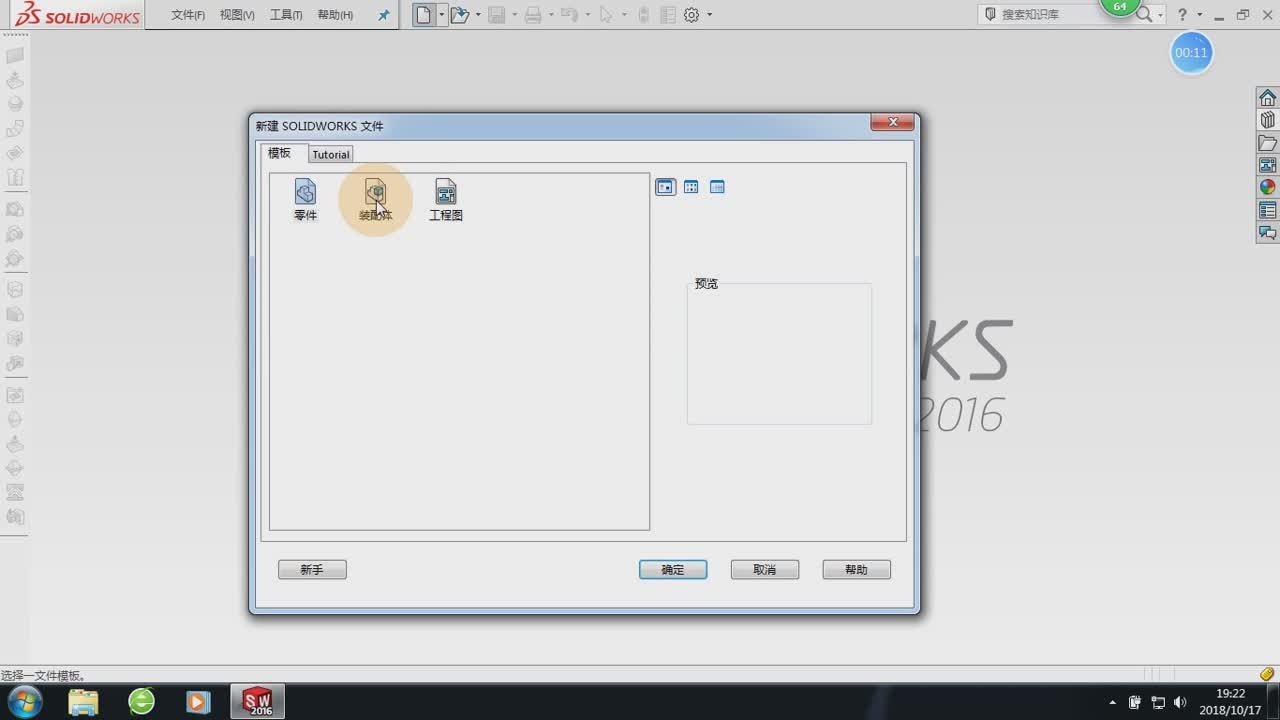Open the Custom Properties task pane

(1267, 210)
